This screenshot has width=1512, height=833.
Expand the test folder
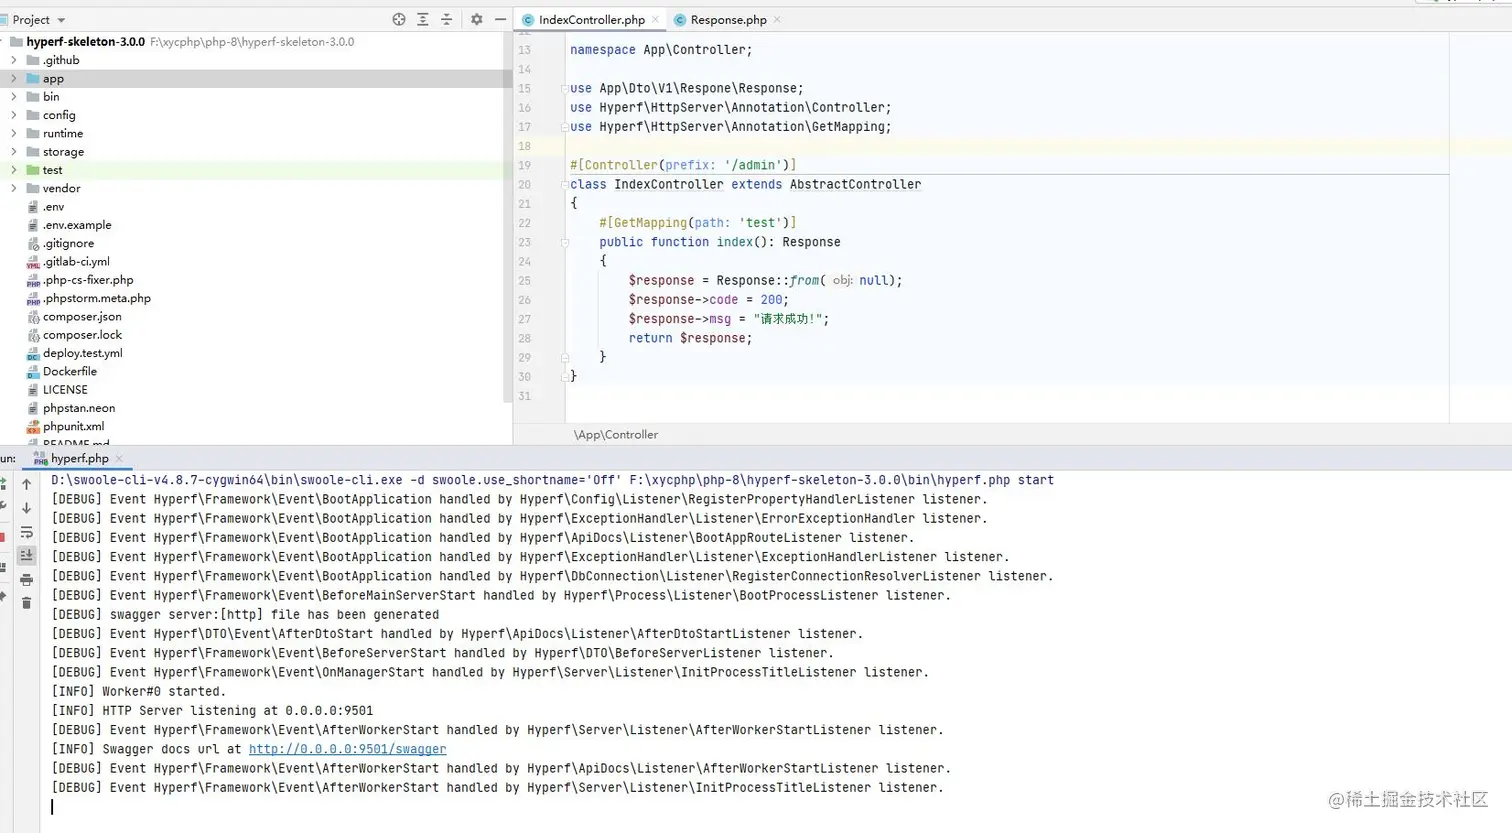[14, 170]
